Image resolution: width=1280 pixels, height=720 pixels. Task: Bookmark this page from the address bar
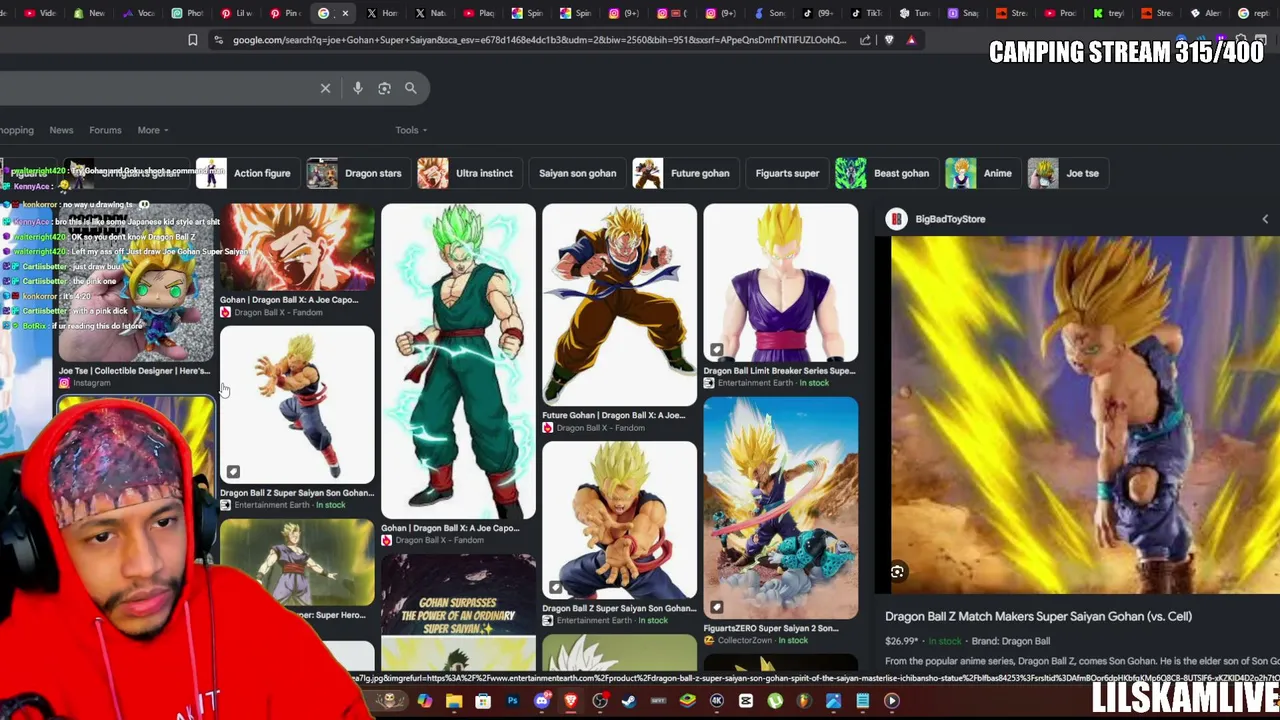click(x=193, y=40)
